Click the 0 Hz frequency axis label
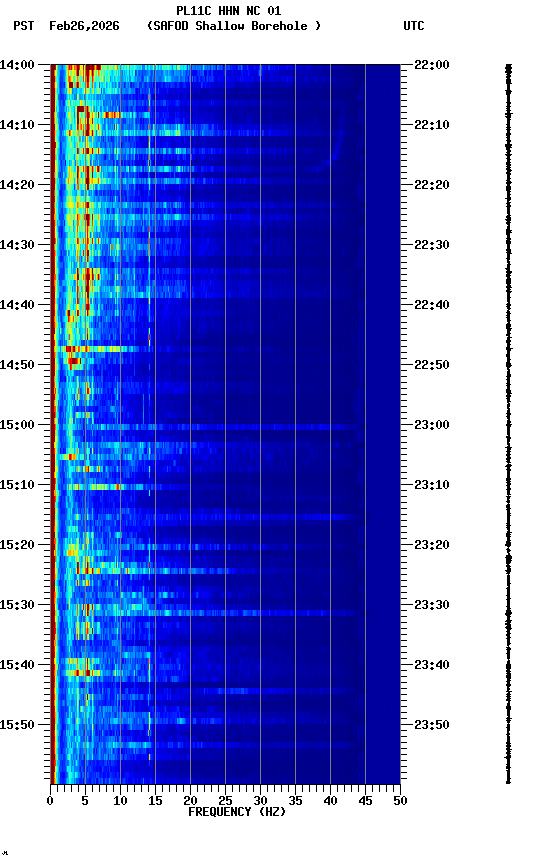The image size is (552, 864). pos(50,801)
